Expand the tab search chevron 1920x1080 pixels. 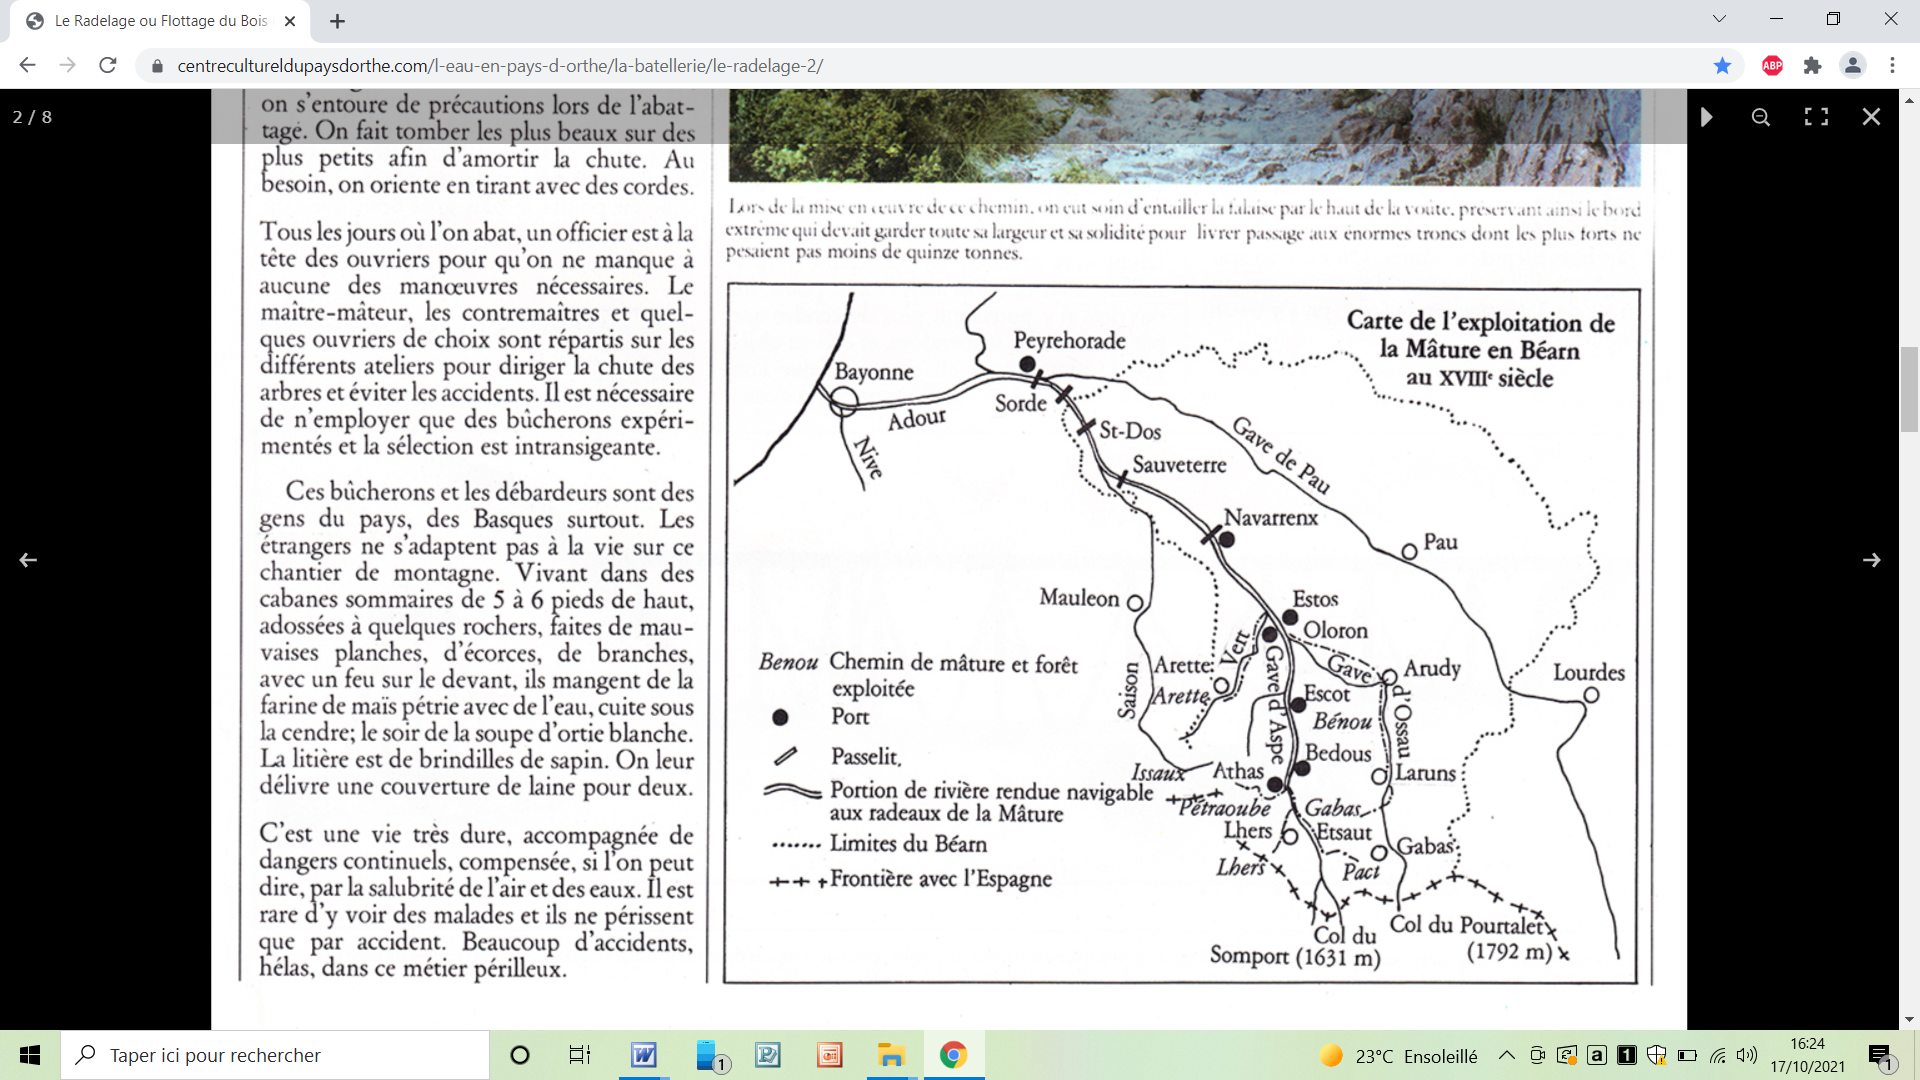[x=1719, y=19]
